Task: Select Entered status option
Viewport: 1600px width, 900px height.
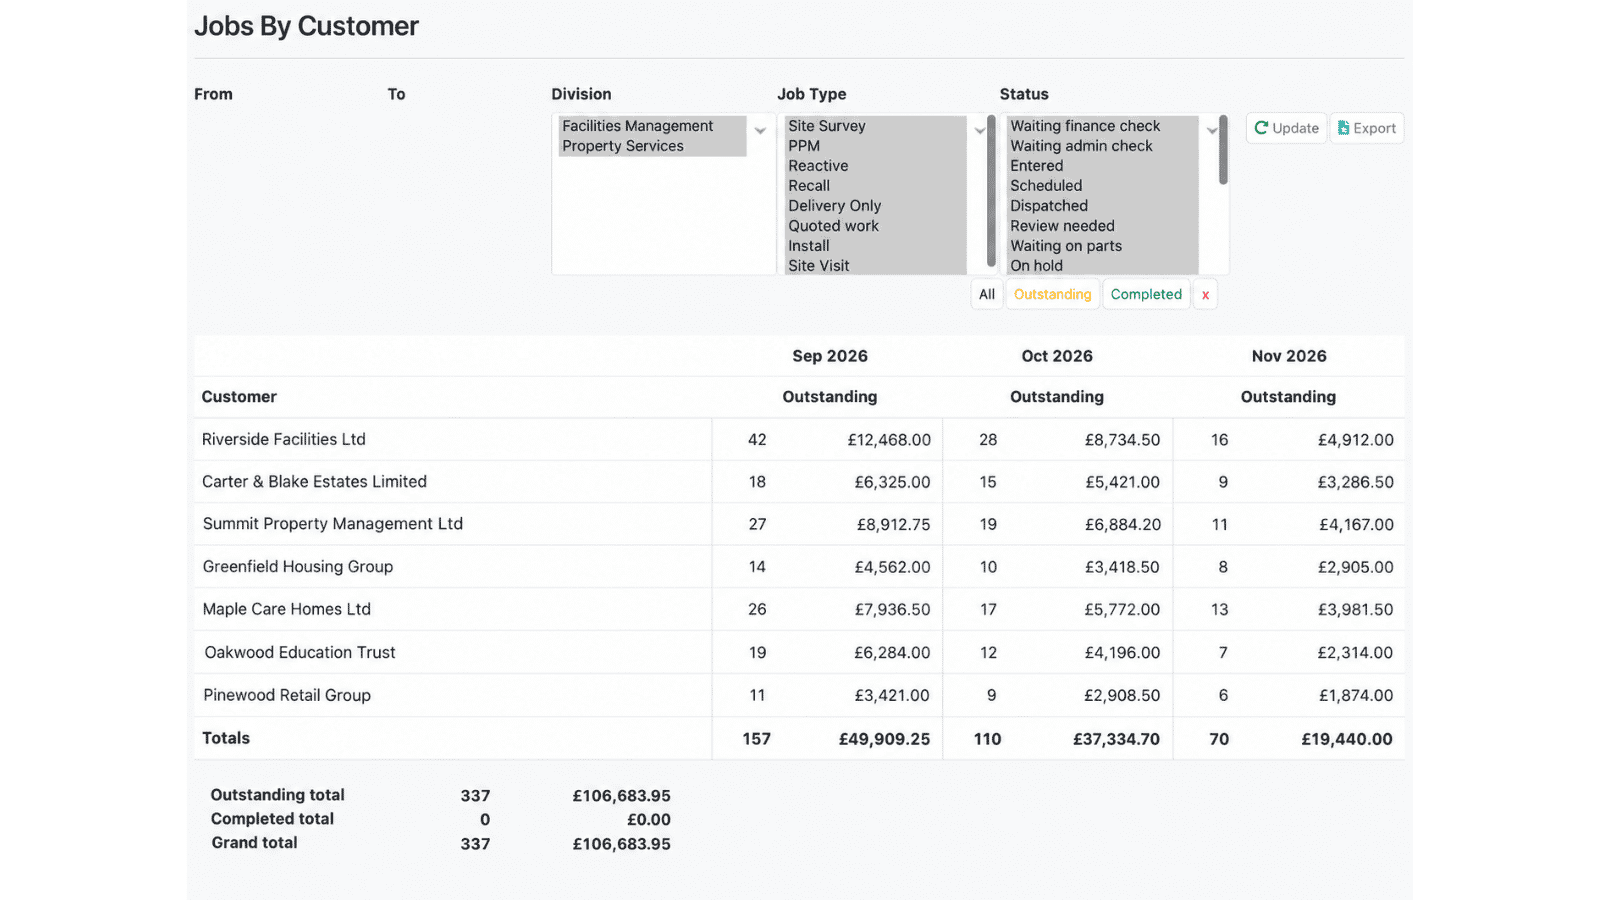Action: pos(1102,166)
